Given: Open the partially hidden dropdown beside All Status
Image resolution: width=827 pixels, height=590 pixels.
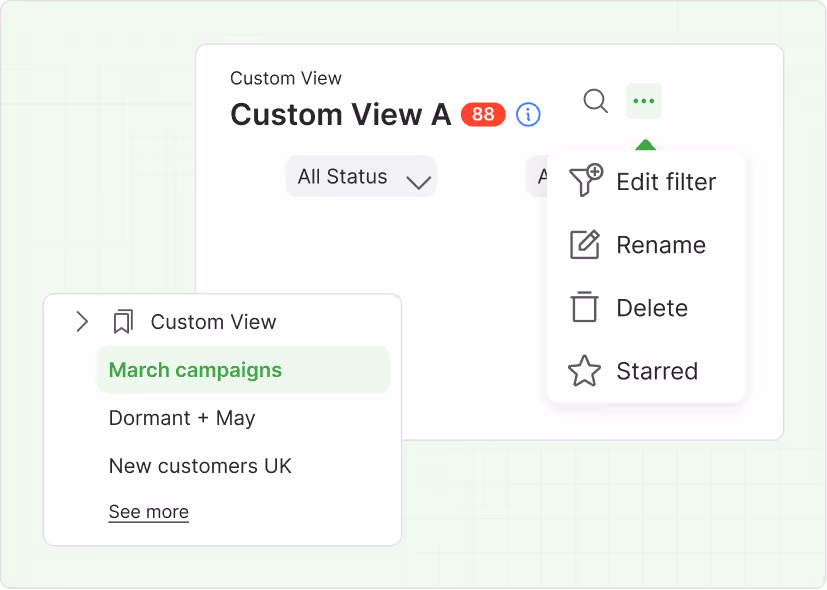Looking at the screenshot, I should click(x=537, y=177).
